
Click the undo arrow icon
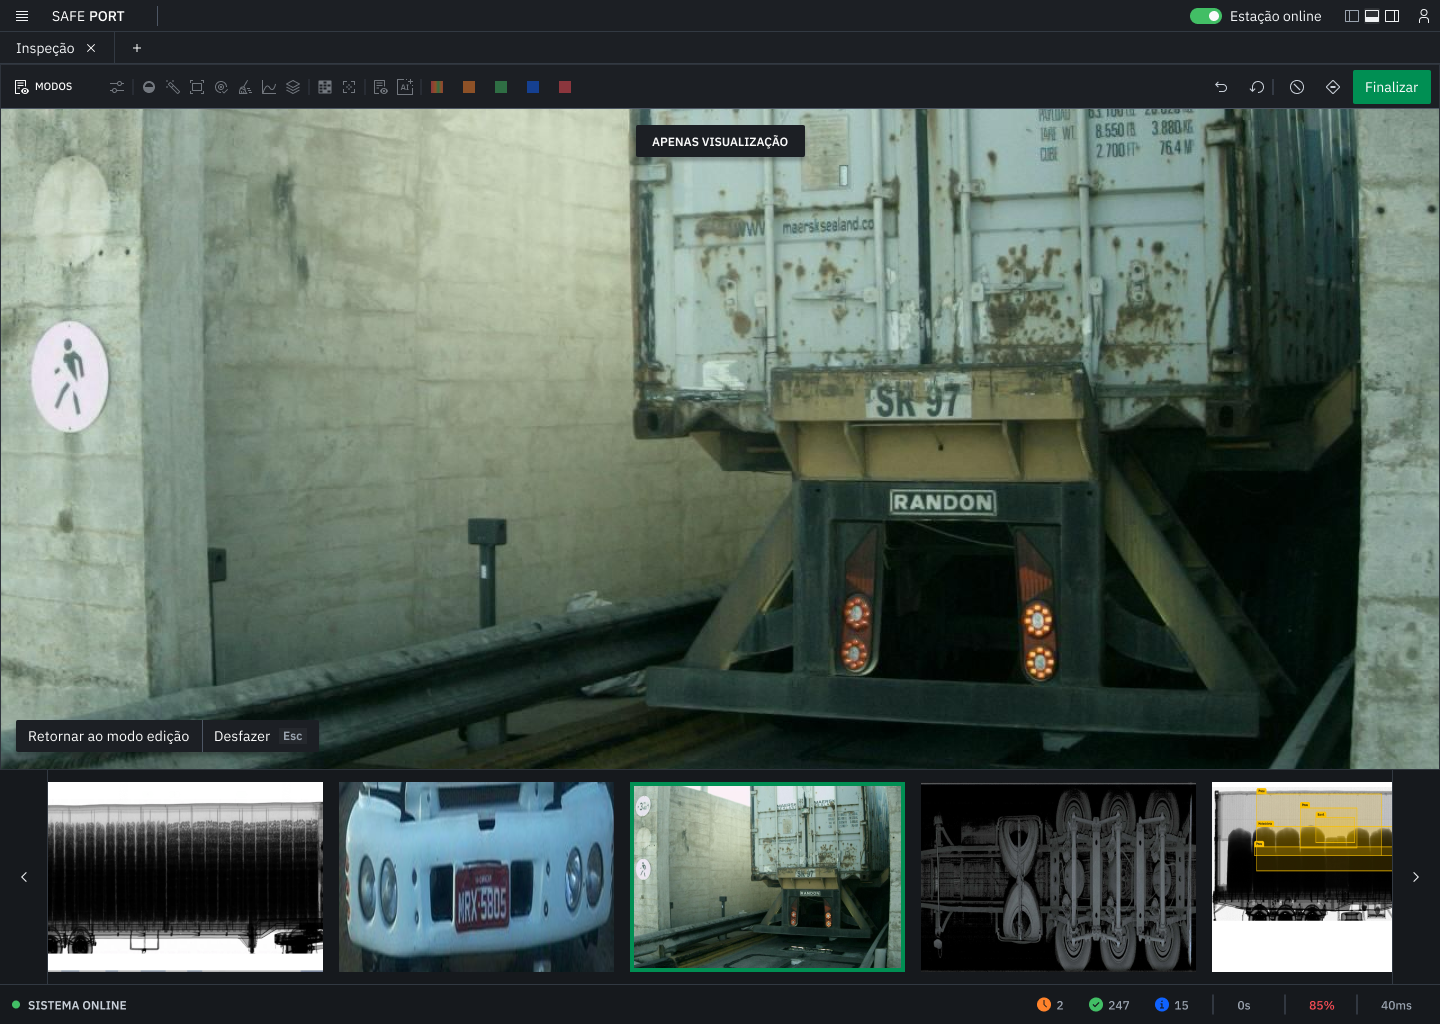click(x=1221, y=87)
